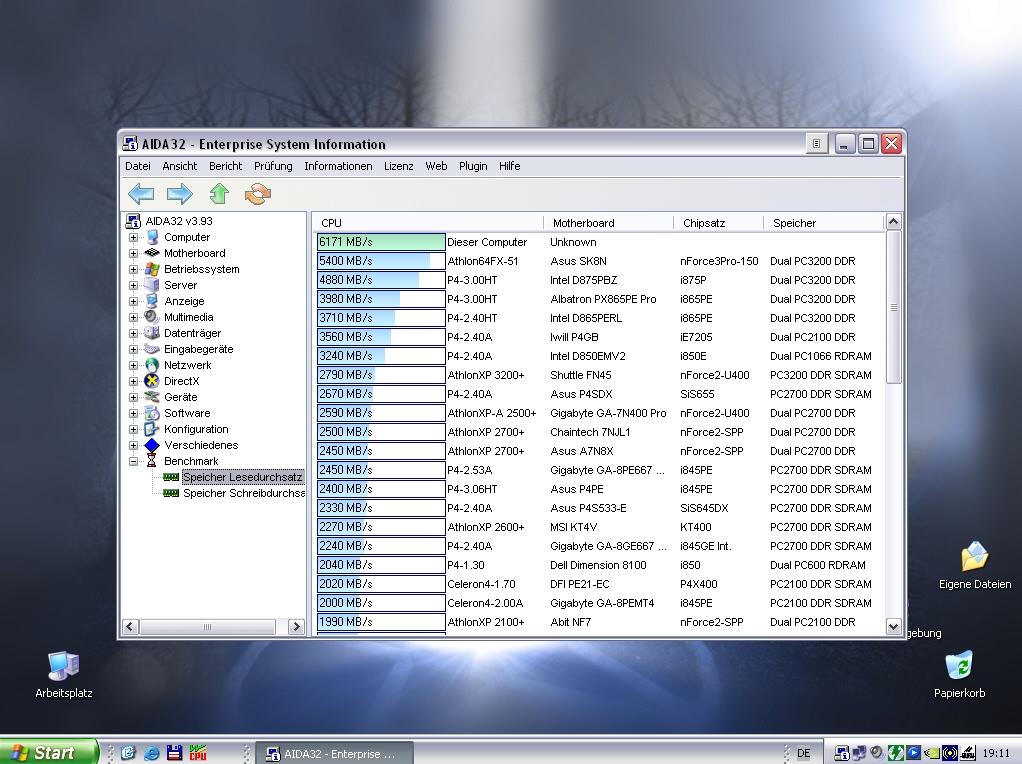Expand the Motherboard tree node
Screen dimensions: 1022x764
click(x=133, y=254)
